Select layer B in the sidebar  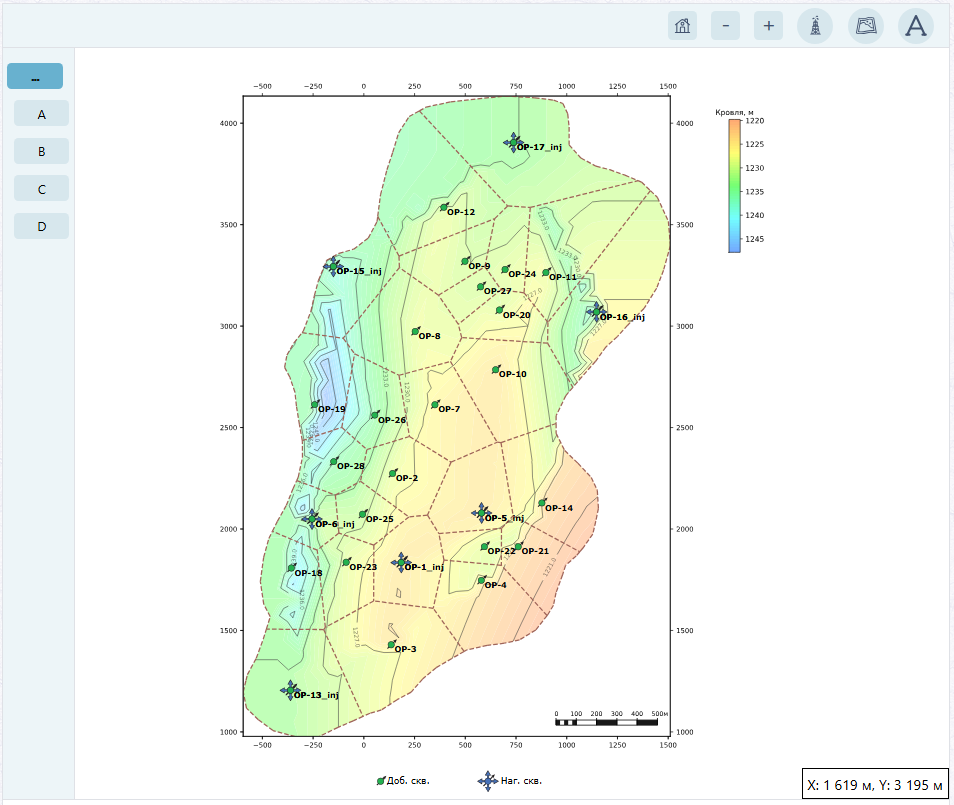point(41,152)
